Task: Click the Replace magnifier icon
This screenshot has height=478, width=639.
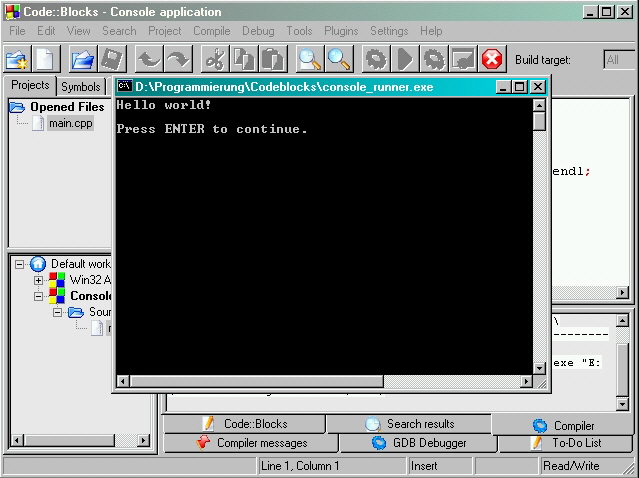Action: (339, 59)
